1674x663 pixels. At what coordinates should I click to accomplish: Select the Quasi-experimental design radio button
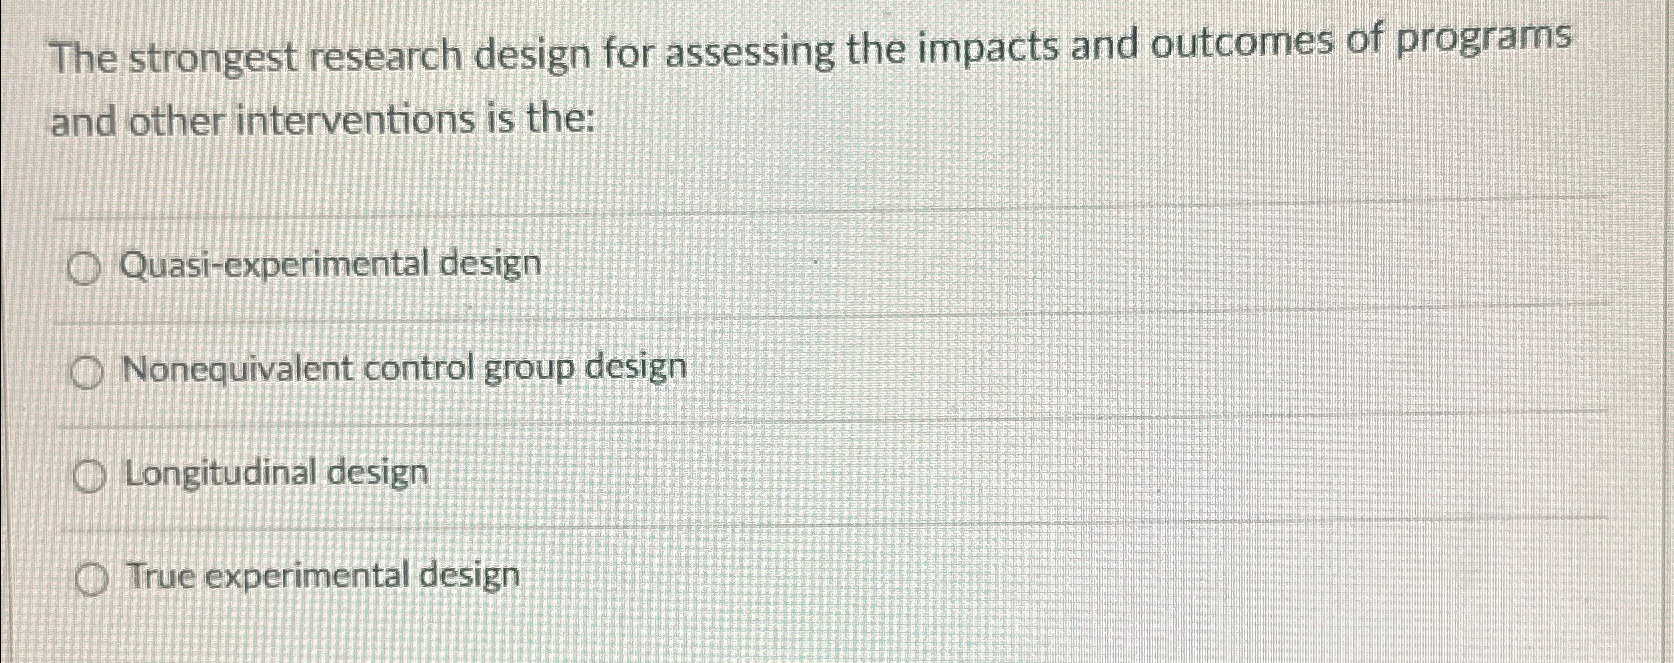(x=89, y=266)
